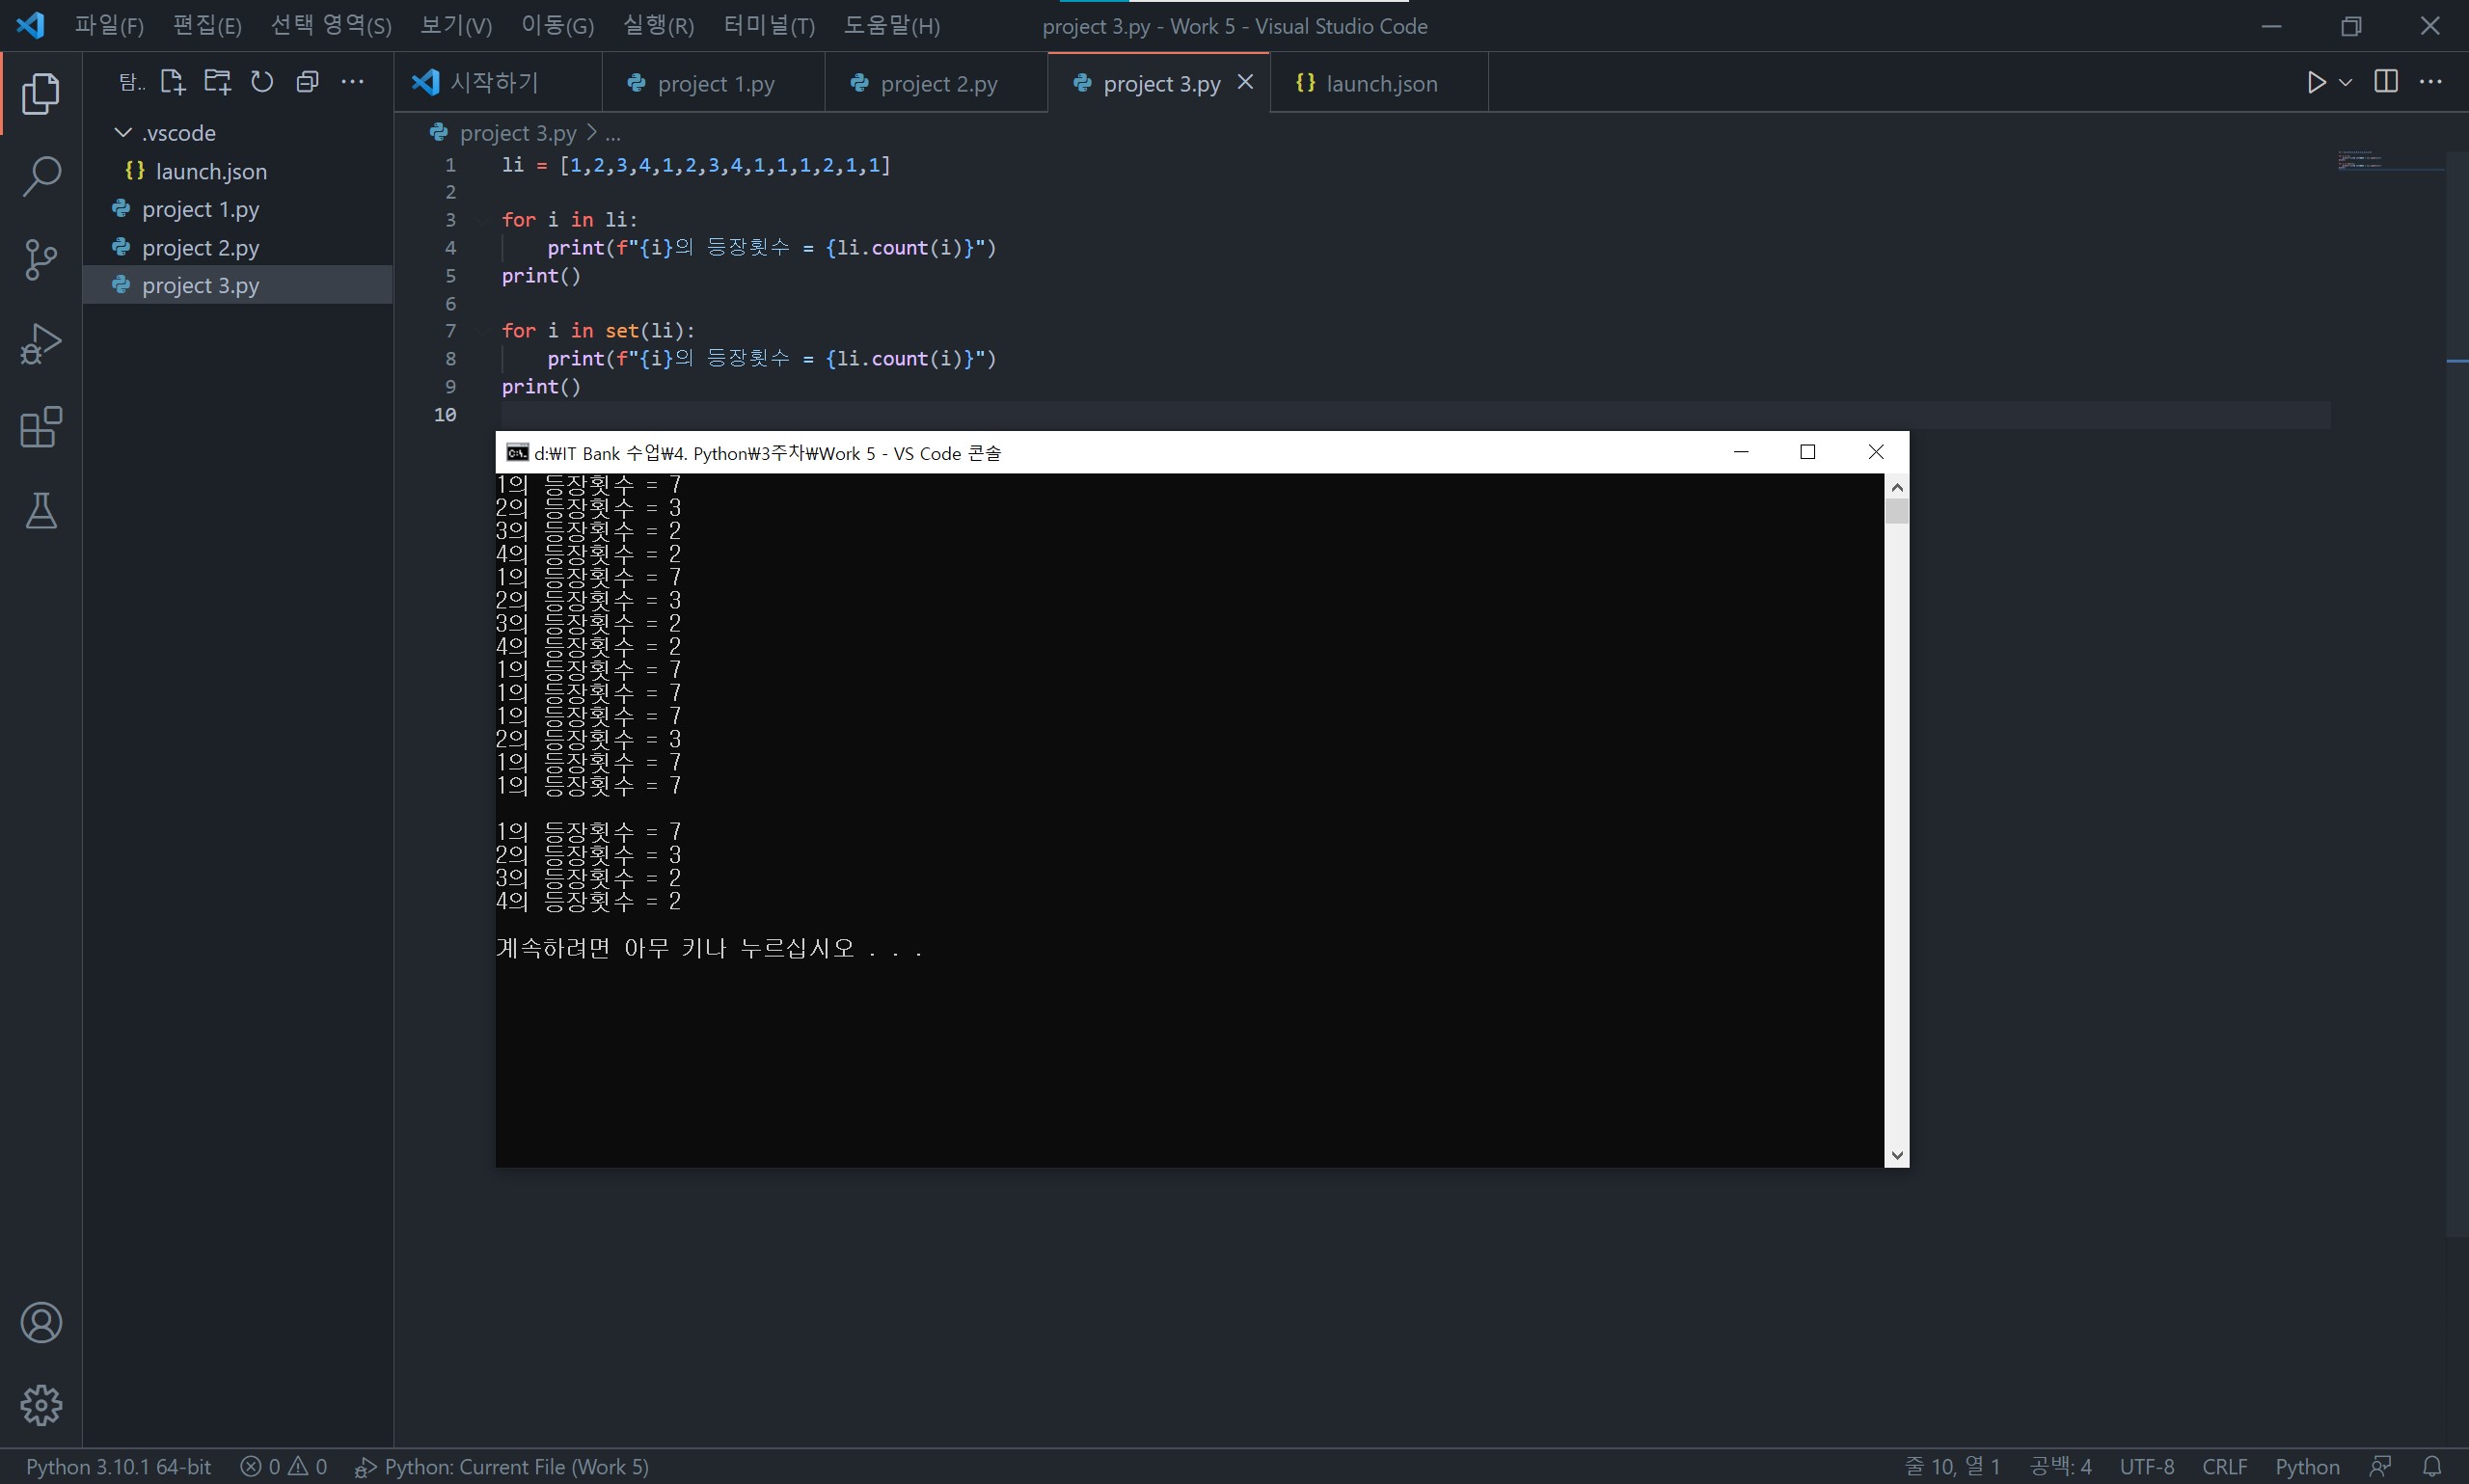
Task: Collapse all folders in explorer
Action: [307, 82]
